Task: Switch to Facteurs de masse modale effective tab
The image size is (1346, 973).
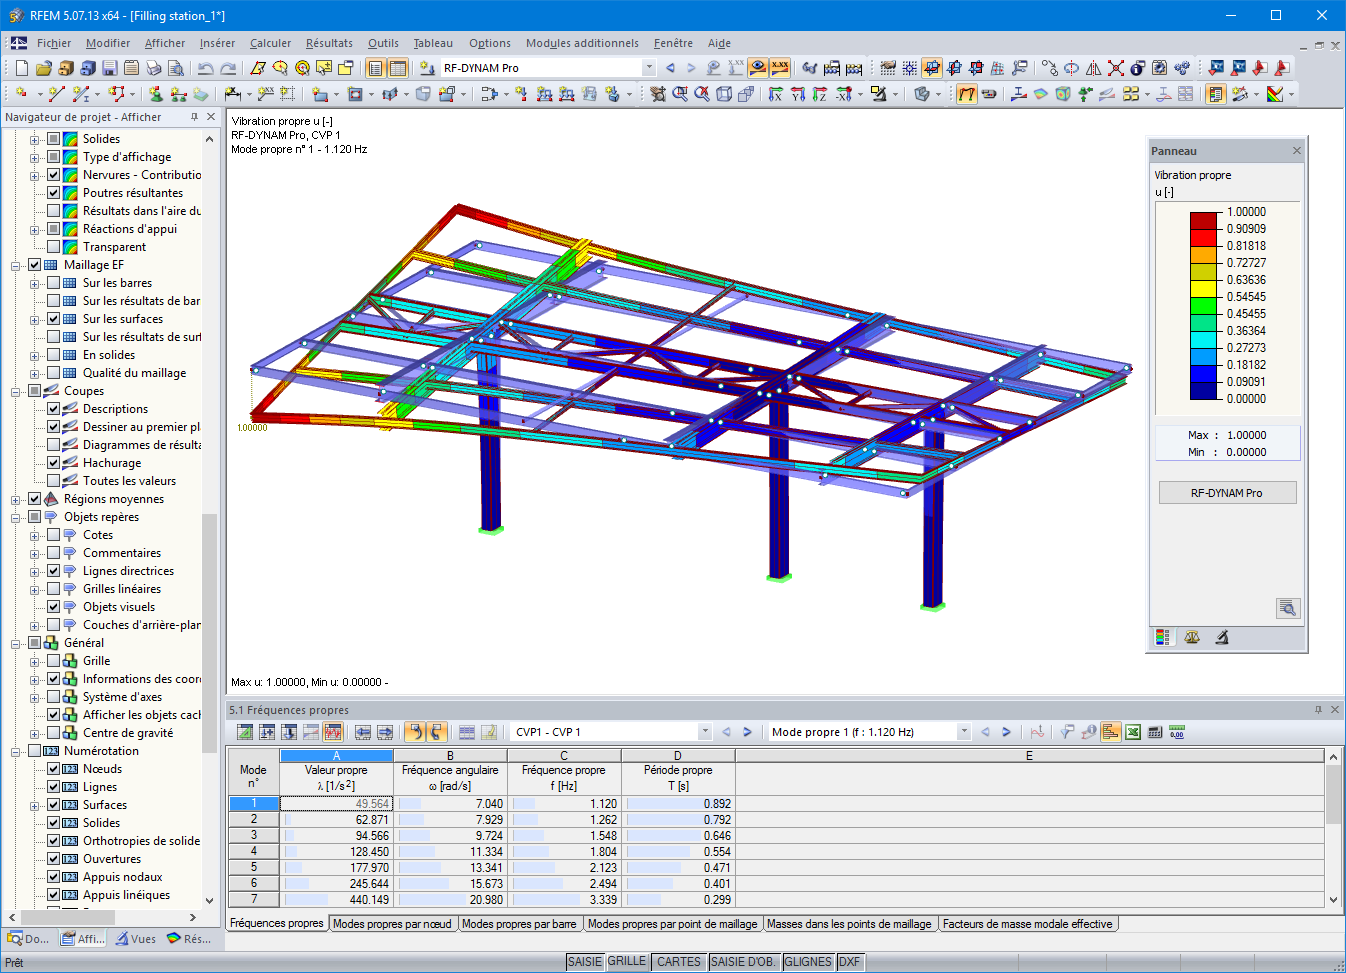Action: click(x=1027, y=924)
